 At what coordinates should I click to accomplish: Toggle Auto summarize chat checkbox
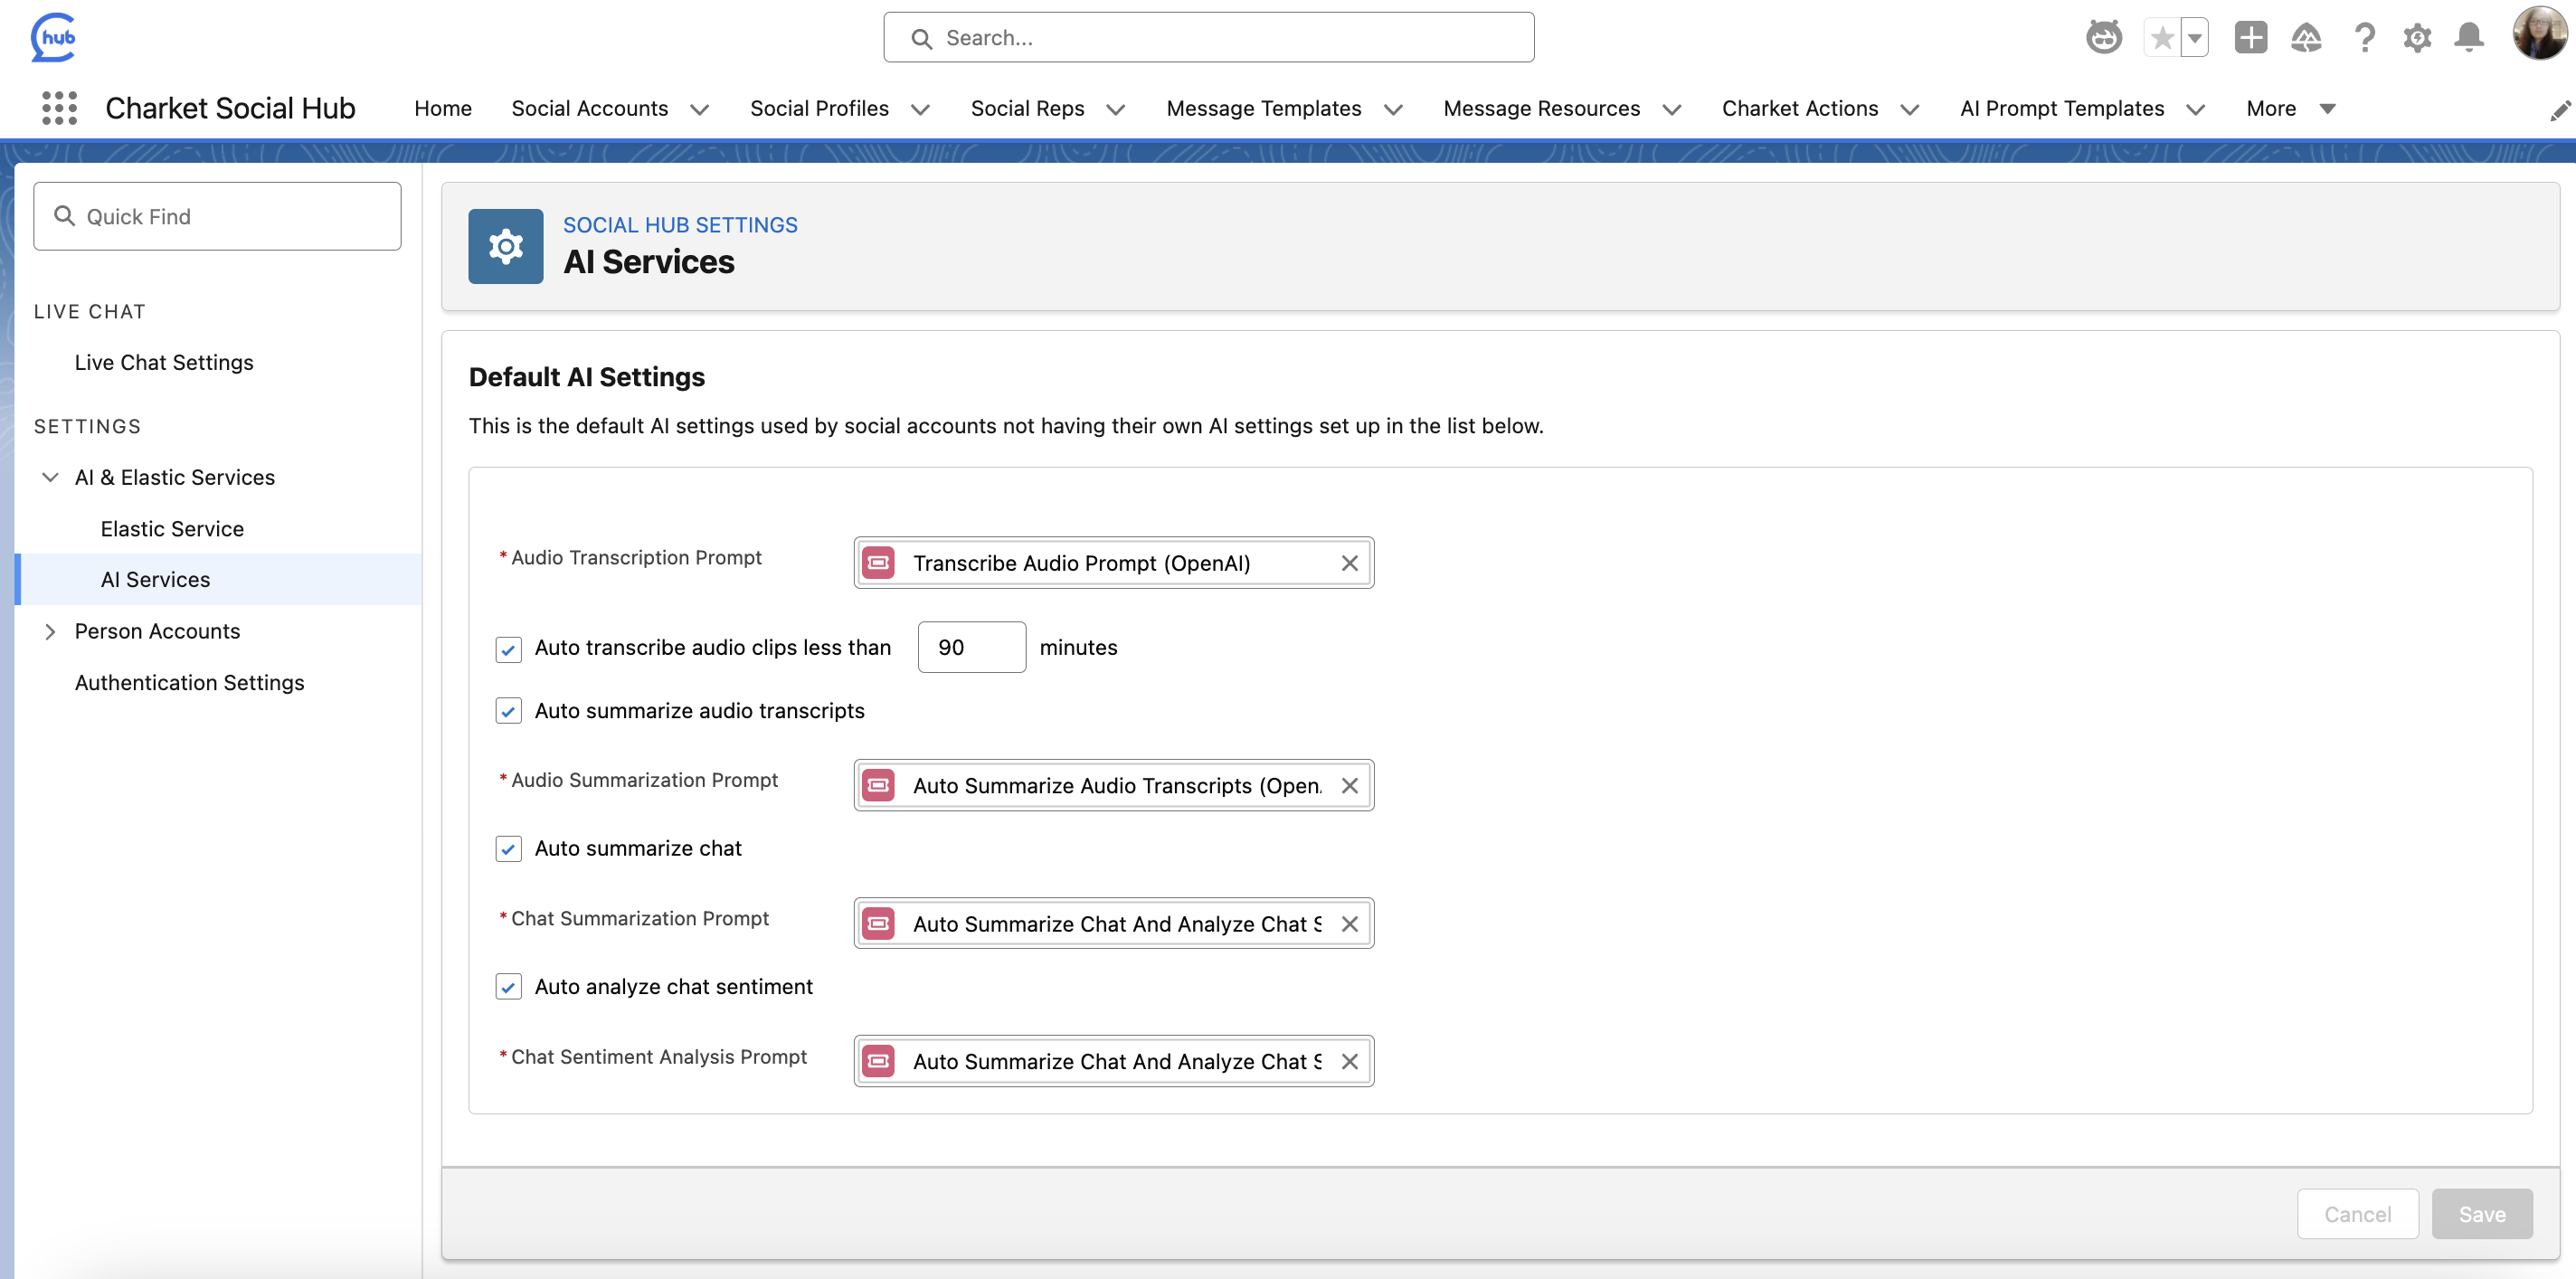(x=508, y=849)
